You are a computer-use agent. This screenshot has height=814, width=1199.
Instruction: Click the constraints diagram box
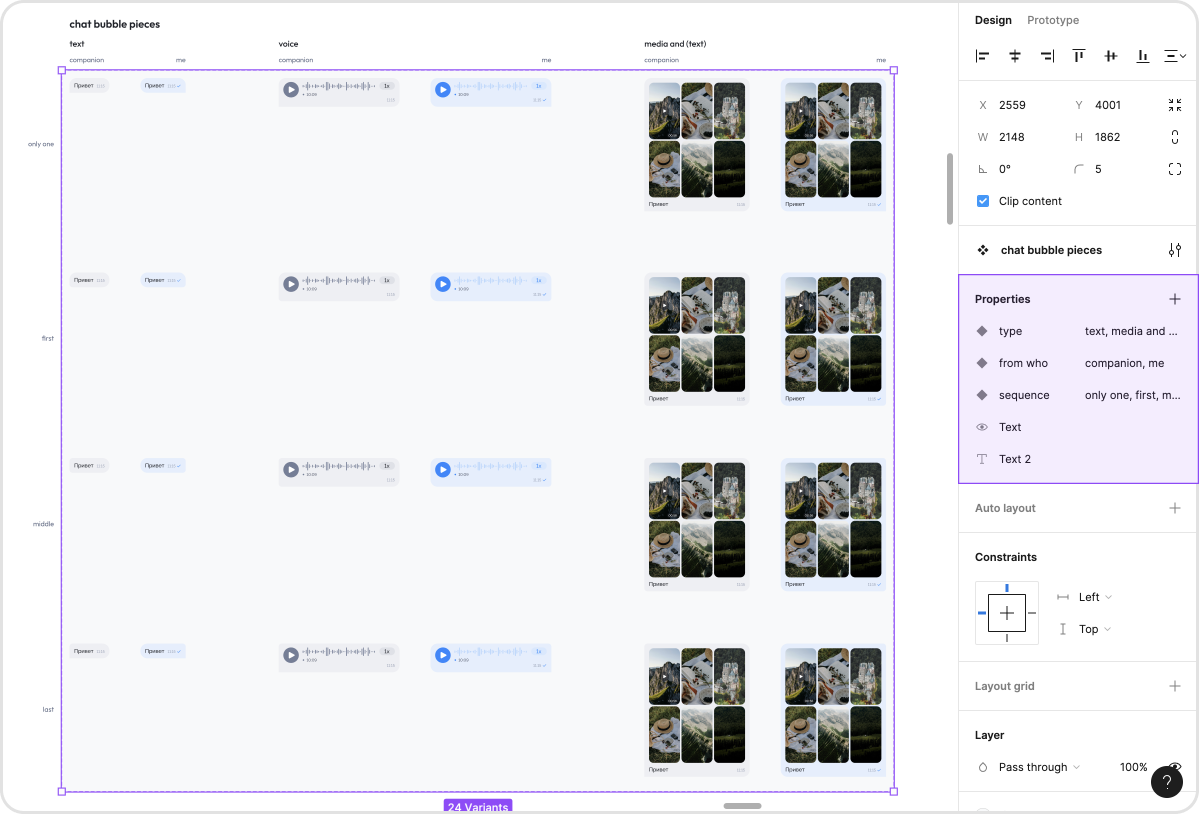click(x=1006, y=613)
